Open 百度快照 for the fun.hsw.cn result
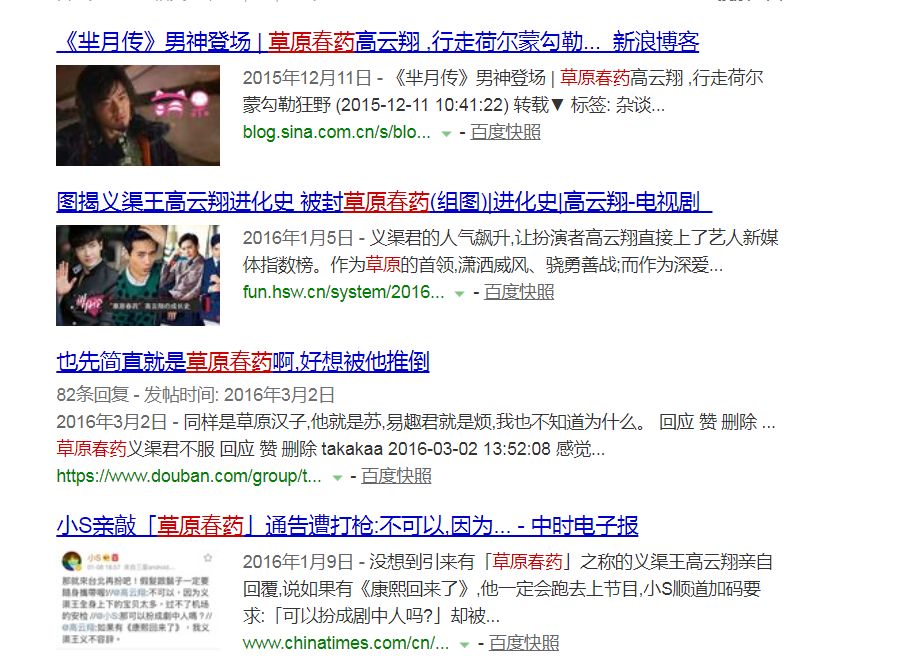Screen dimensions: 904x666 519,292
